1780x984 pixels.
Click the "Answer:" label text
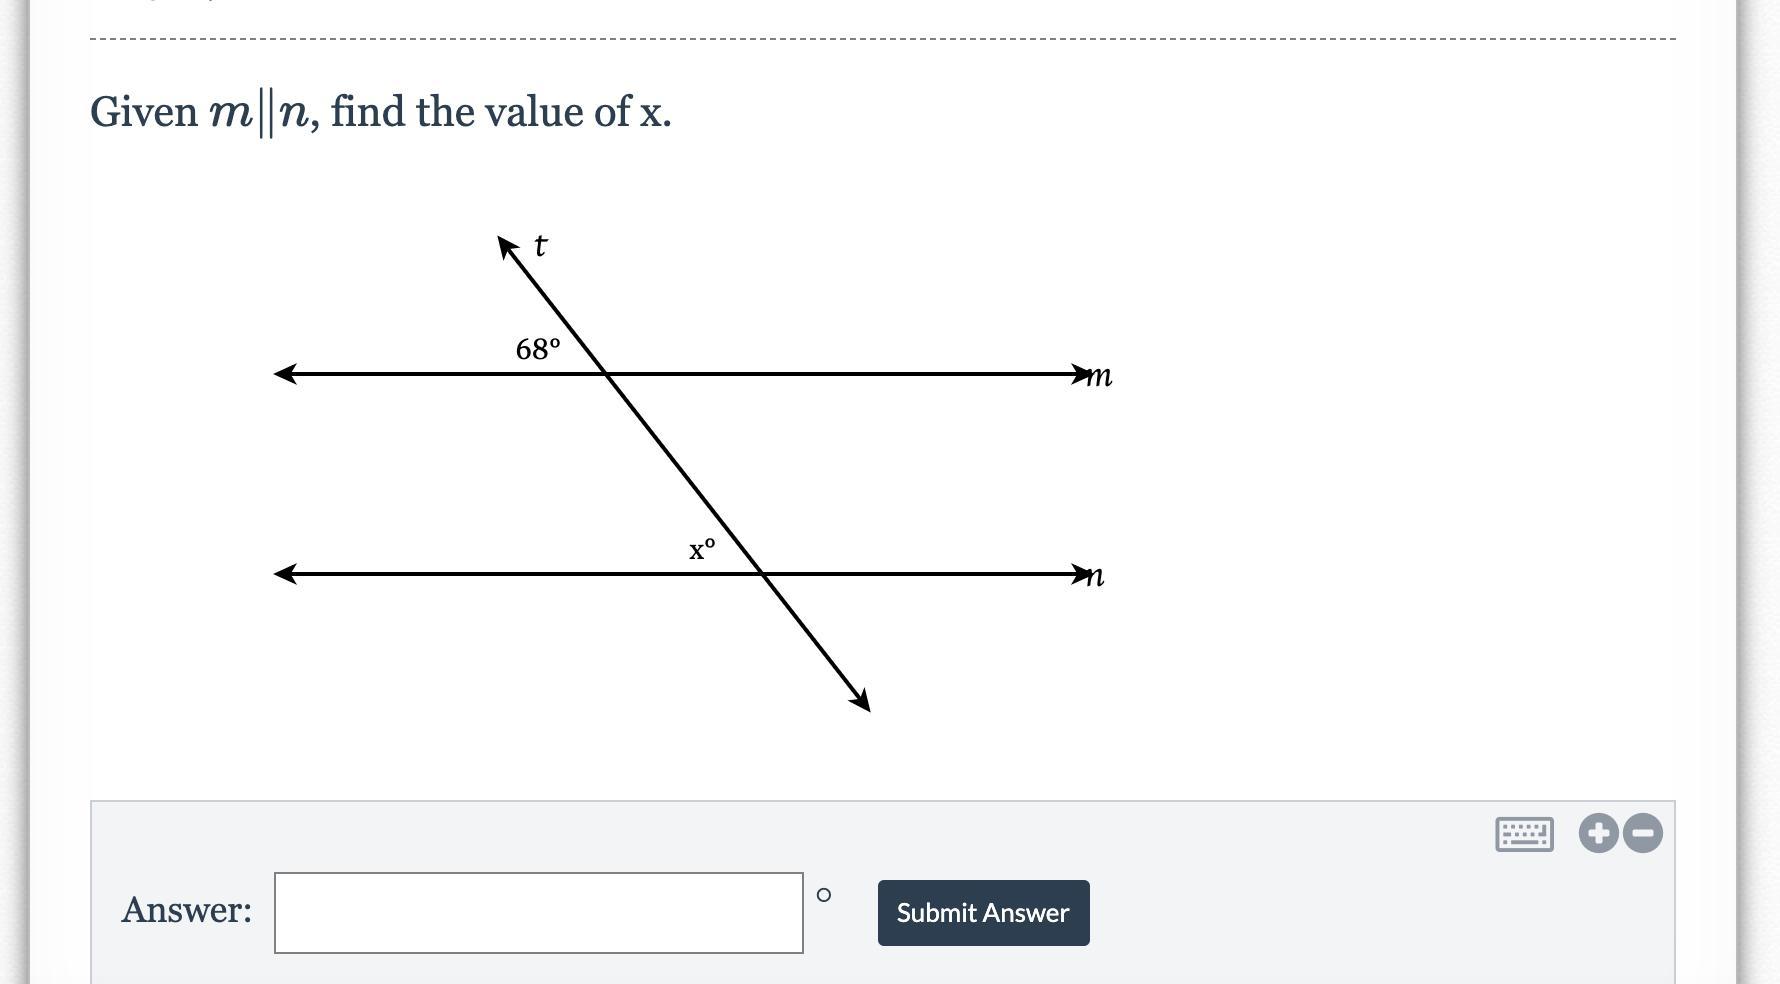tap(186, 910)
